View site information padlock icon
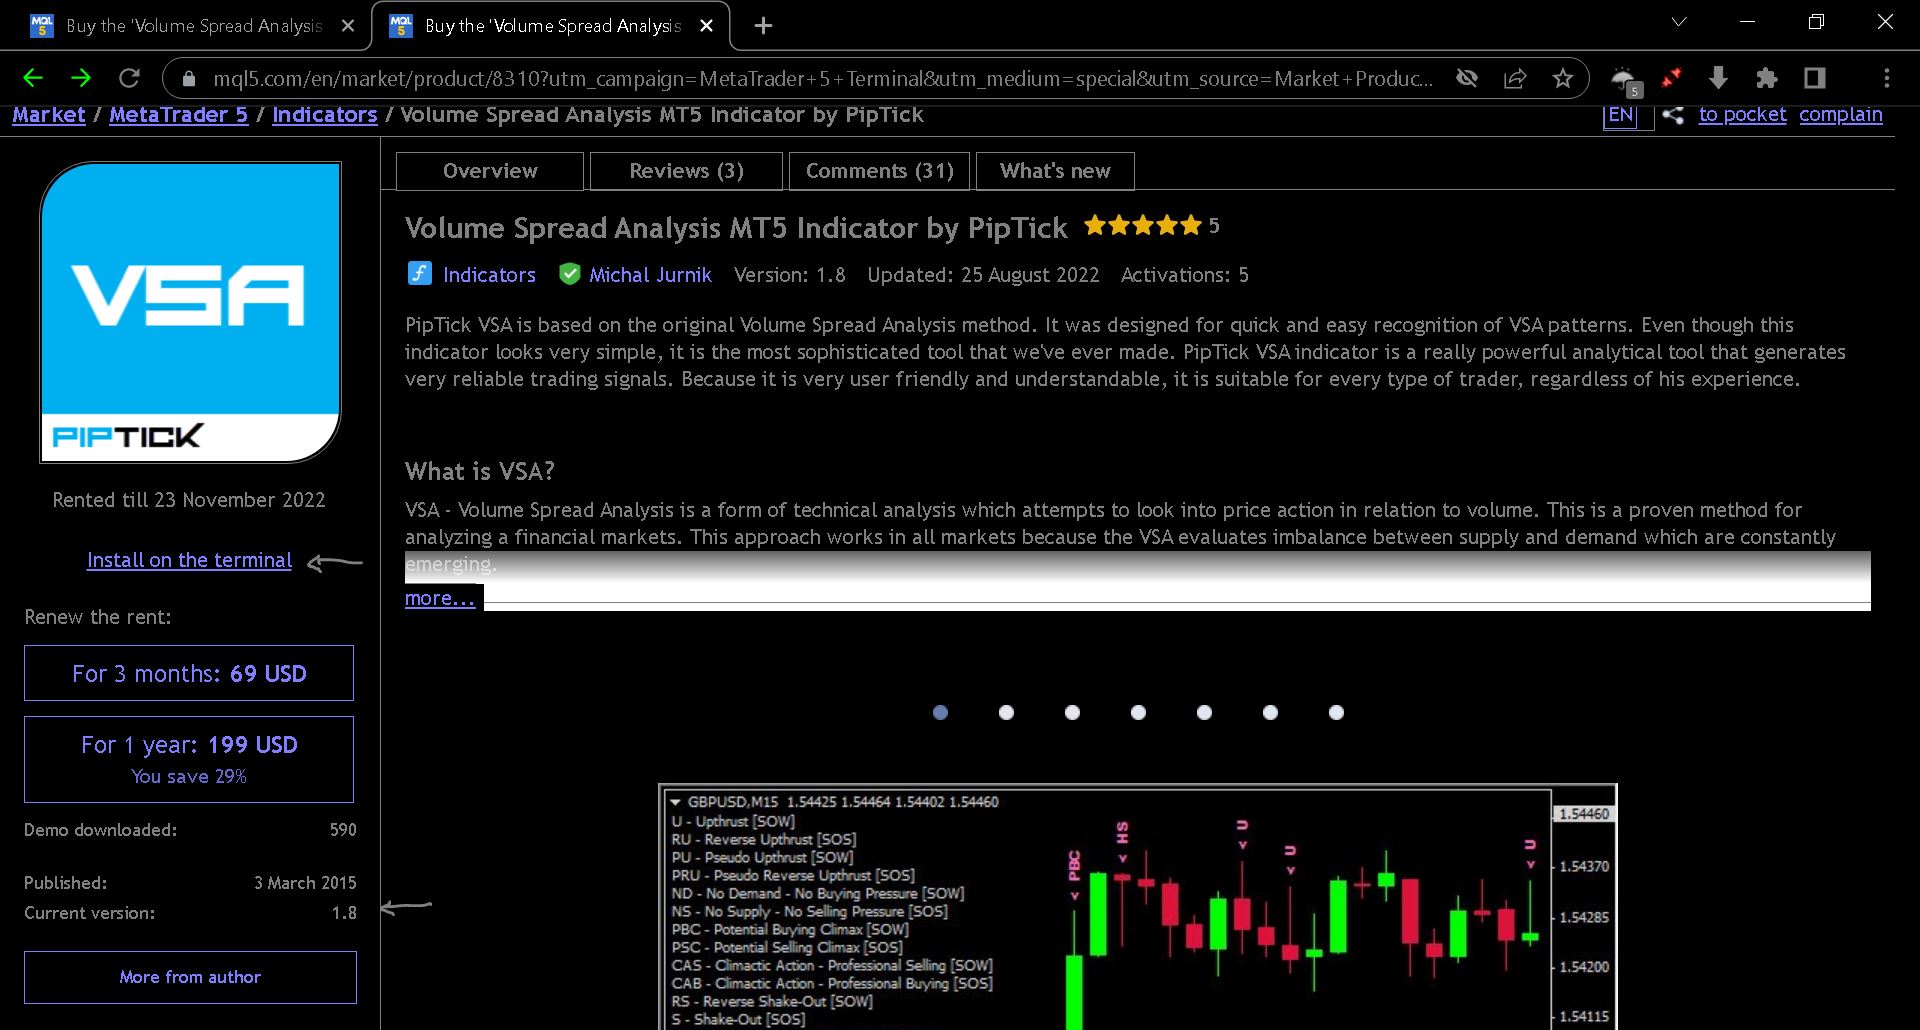This screenshot has width=1920, height=1030. tap(187, 78)
